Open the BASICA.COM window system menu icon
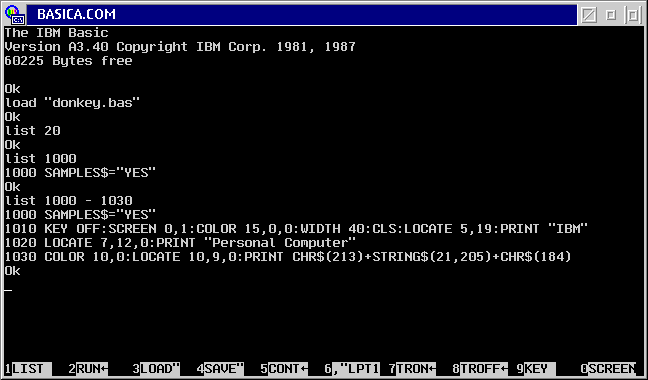Viewport: 648px width, 380px height. pyautogui.click(x=14, y=14)
